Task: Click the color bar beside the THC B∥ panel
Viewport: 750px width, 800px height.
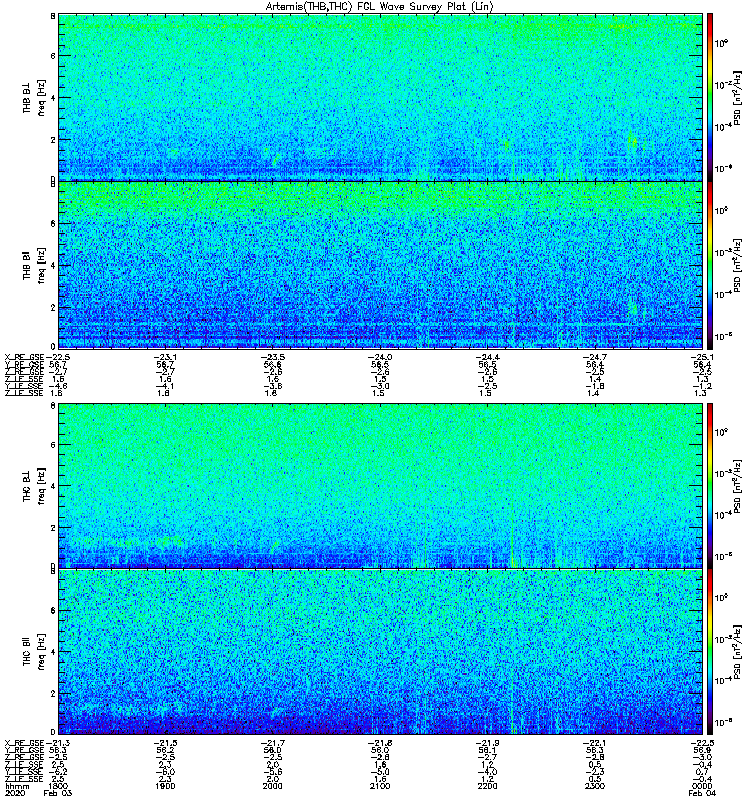Action: (710, 652)
